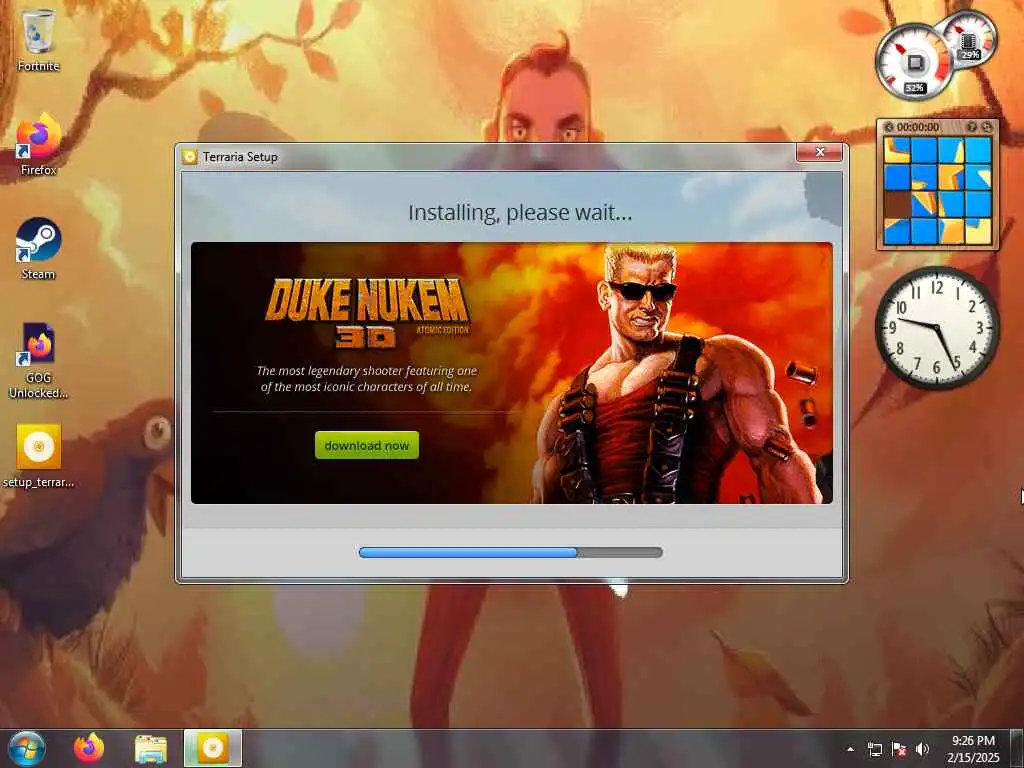Click the Duke Nukem 3D banner artwork
The image size is (1024, 768).
coord(511,373)
